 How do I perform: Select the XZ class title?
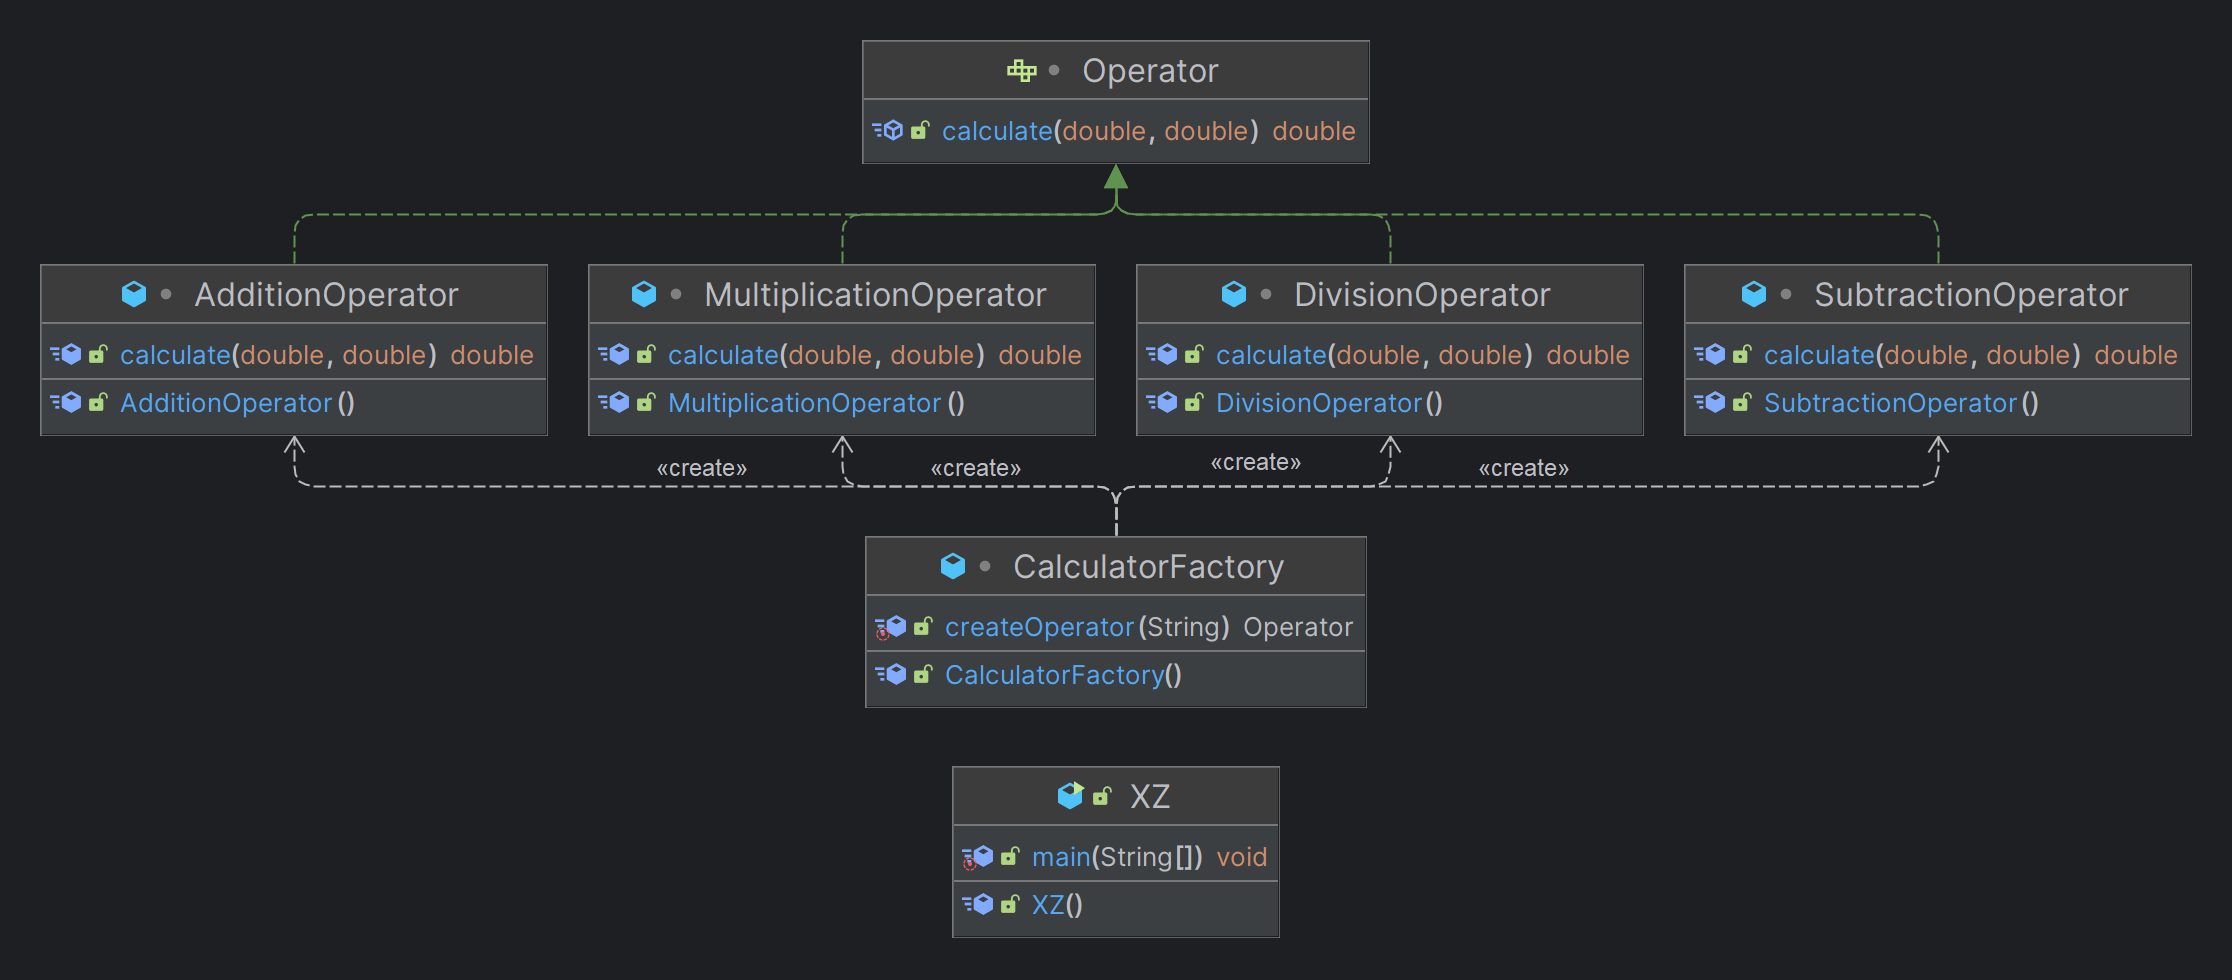click(1150, 797)
